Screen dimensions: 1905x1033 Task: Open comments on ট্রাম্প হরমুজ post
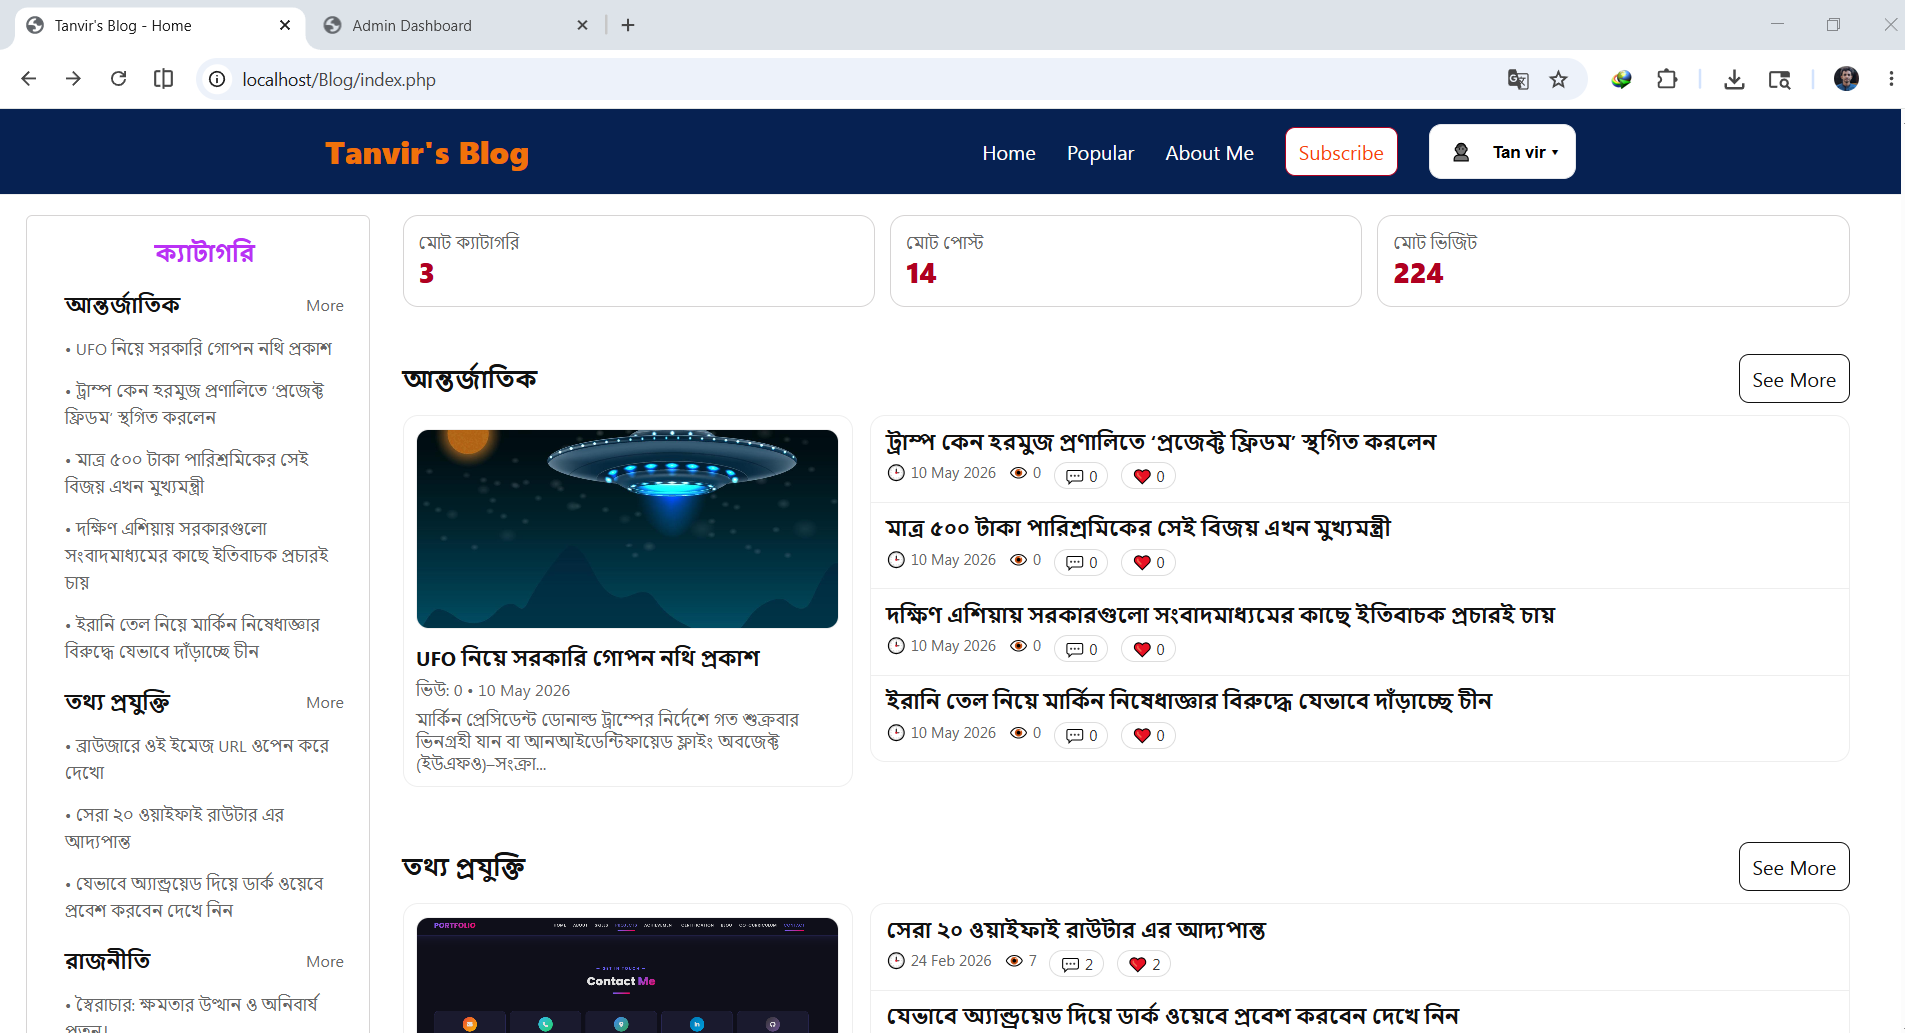coord(1081,476)
